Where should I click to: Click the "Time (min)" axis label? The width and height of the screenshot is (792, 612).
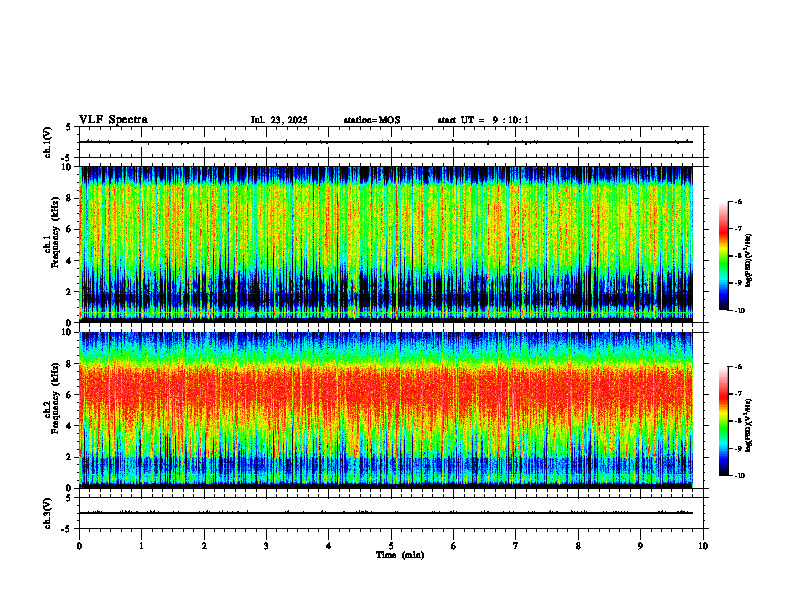[x=400, y=555]
